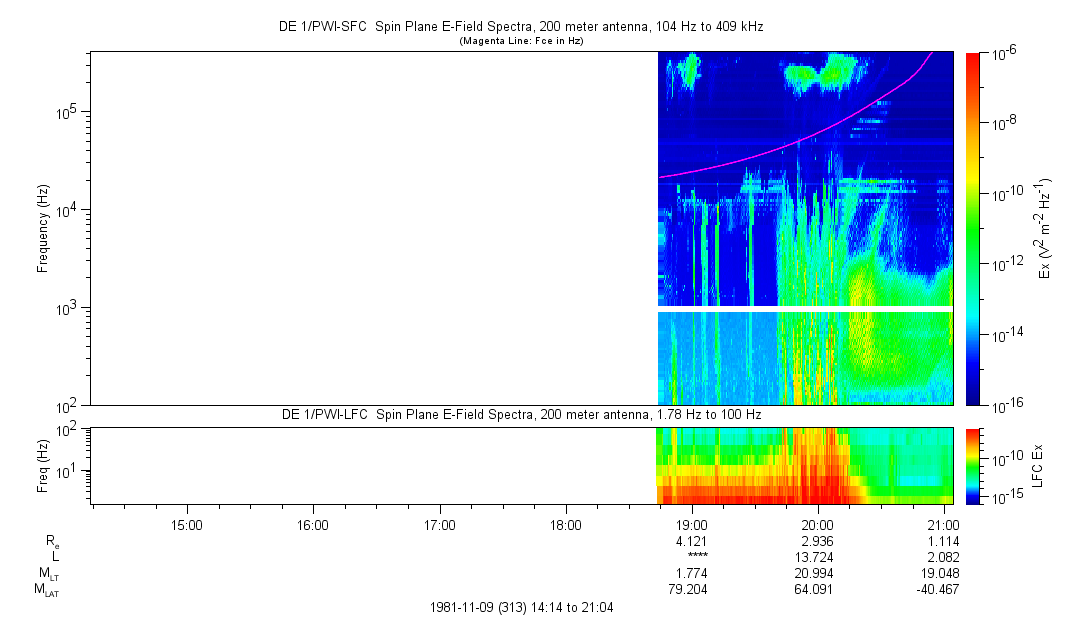Viewport: 1083px width, 620px height.
Task: Click the date range label 1981-11-09
Action: point(520,607)
